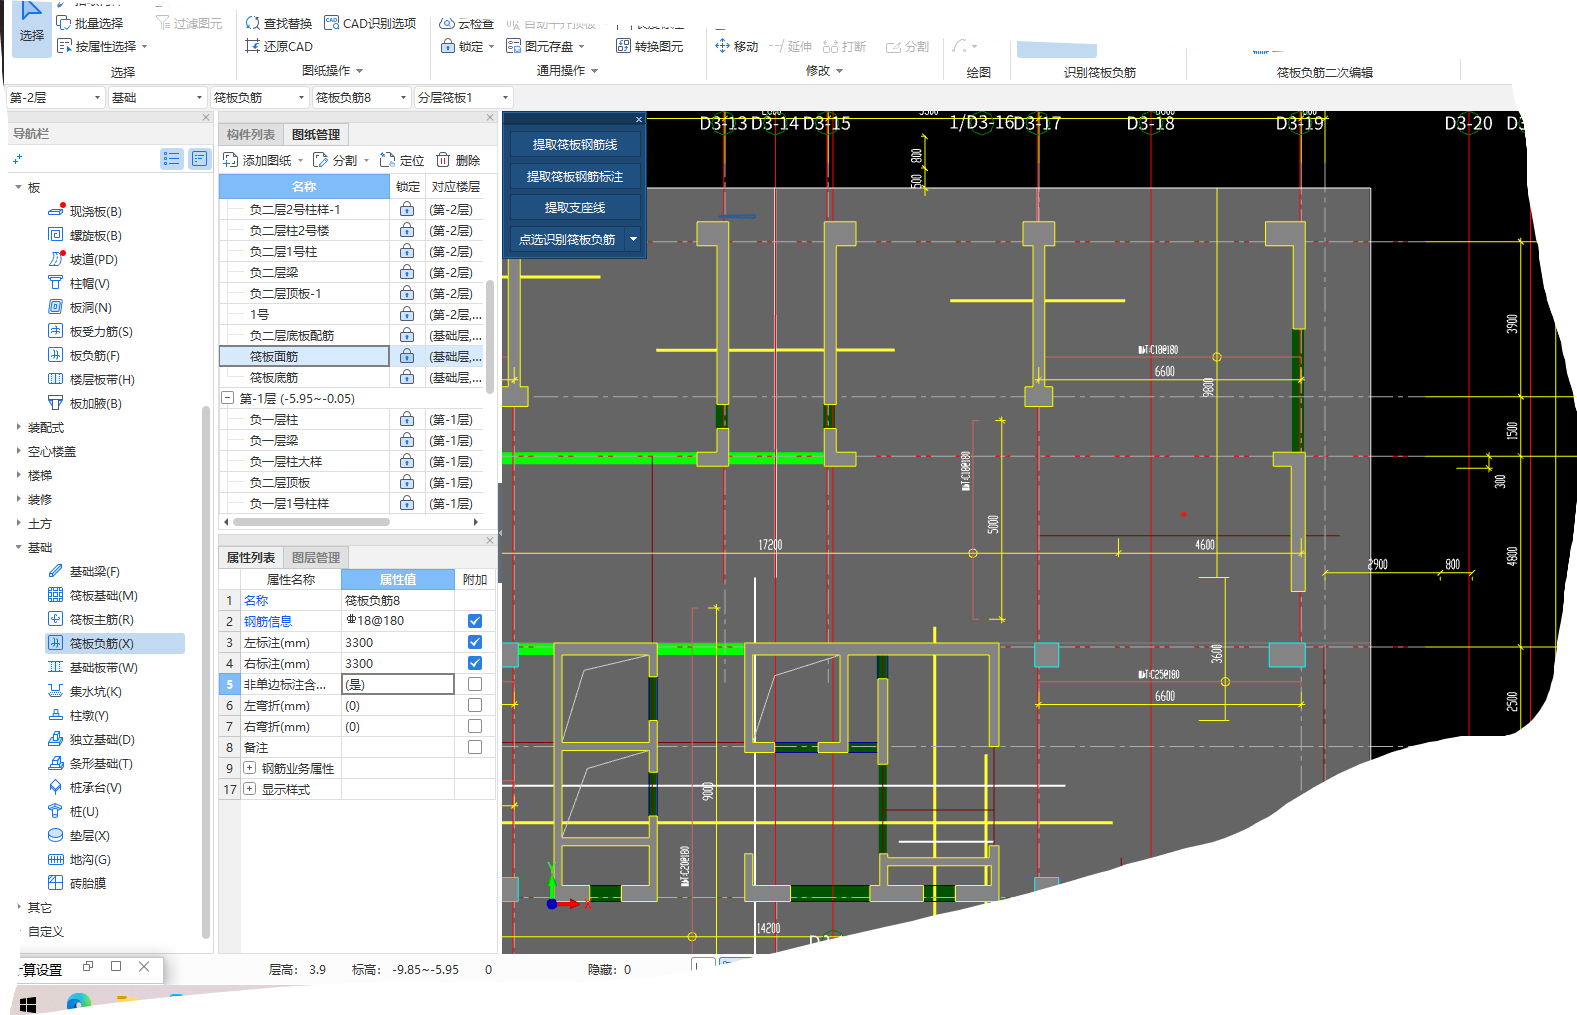This screenshot has height=1015, width=1577.
Task: Select the 筏板负筋(X) tree icon
Action: point(55,643)
